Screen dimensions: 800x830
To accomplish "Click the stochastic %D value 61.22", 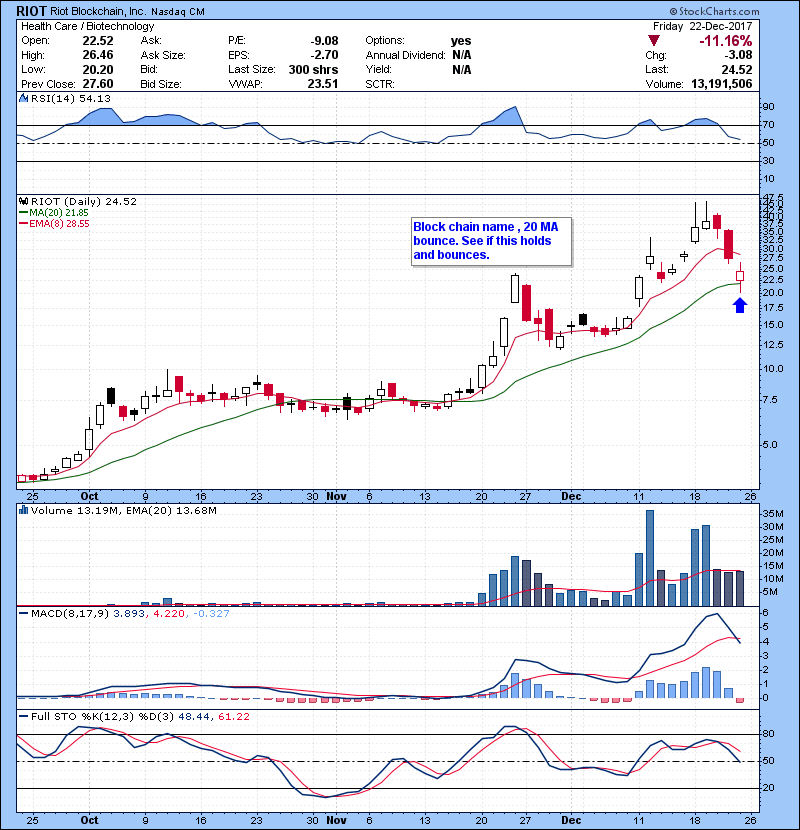I will [233, 717].
